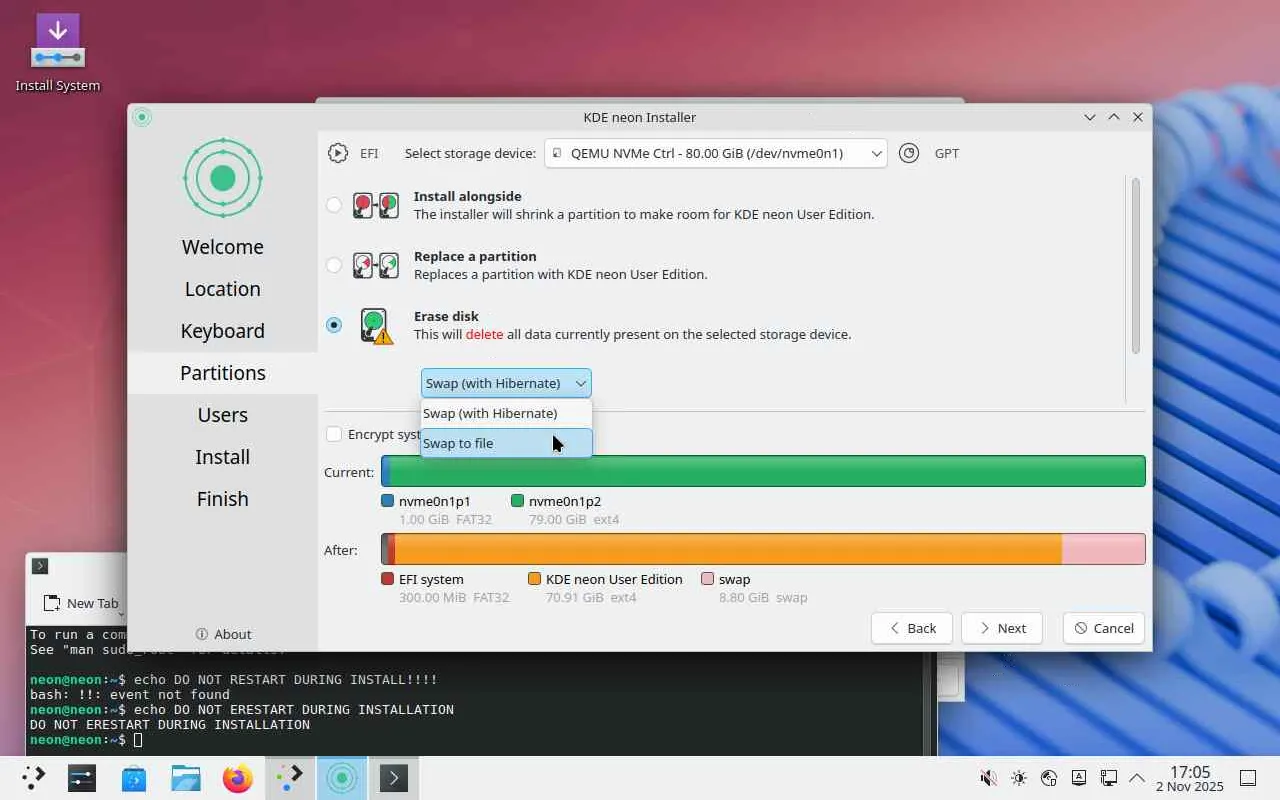The image size is (1280, 800).
Task: Click the "8.80 GiB swap" size text
Action: pos(763,598)
